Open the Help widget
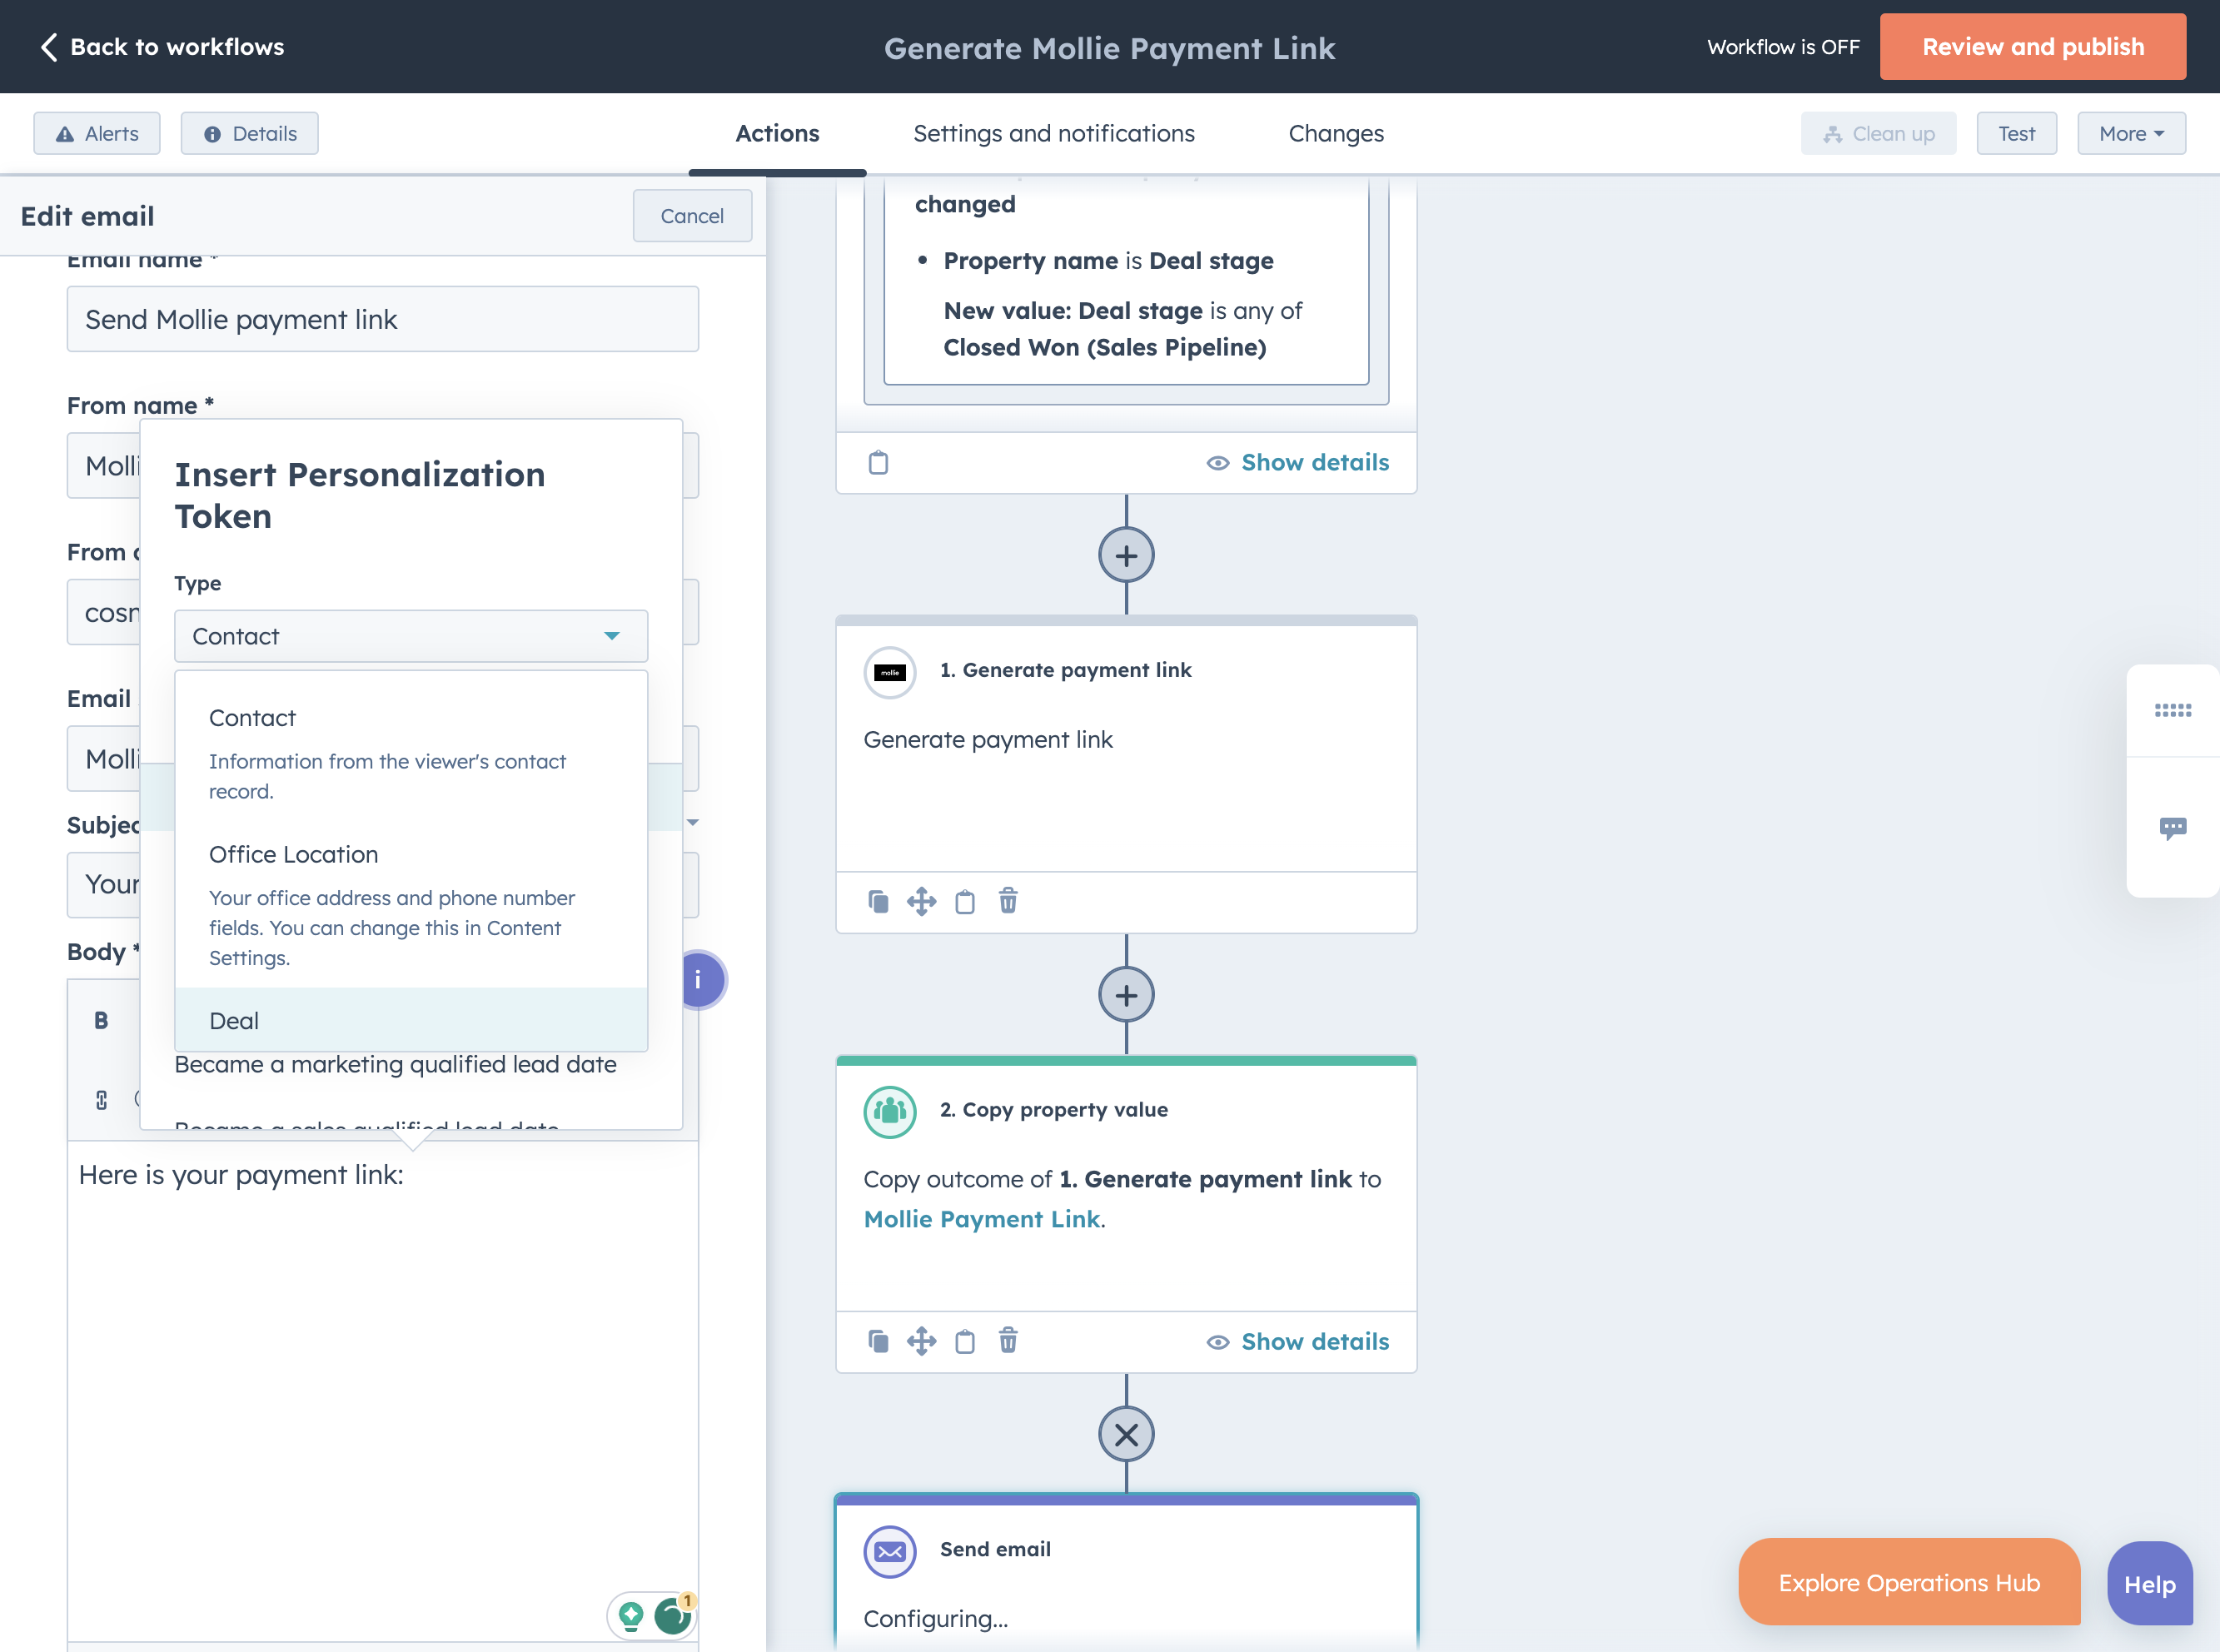The height and width of the screenshot is (1652, 2220). [x=2150, y=1584]
